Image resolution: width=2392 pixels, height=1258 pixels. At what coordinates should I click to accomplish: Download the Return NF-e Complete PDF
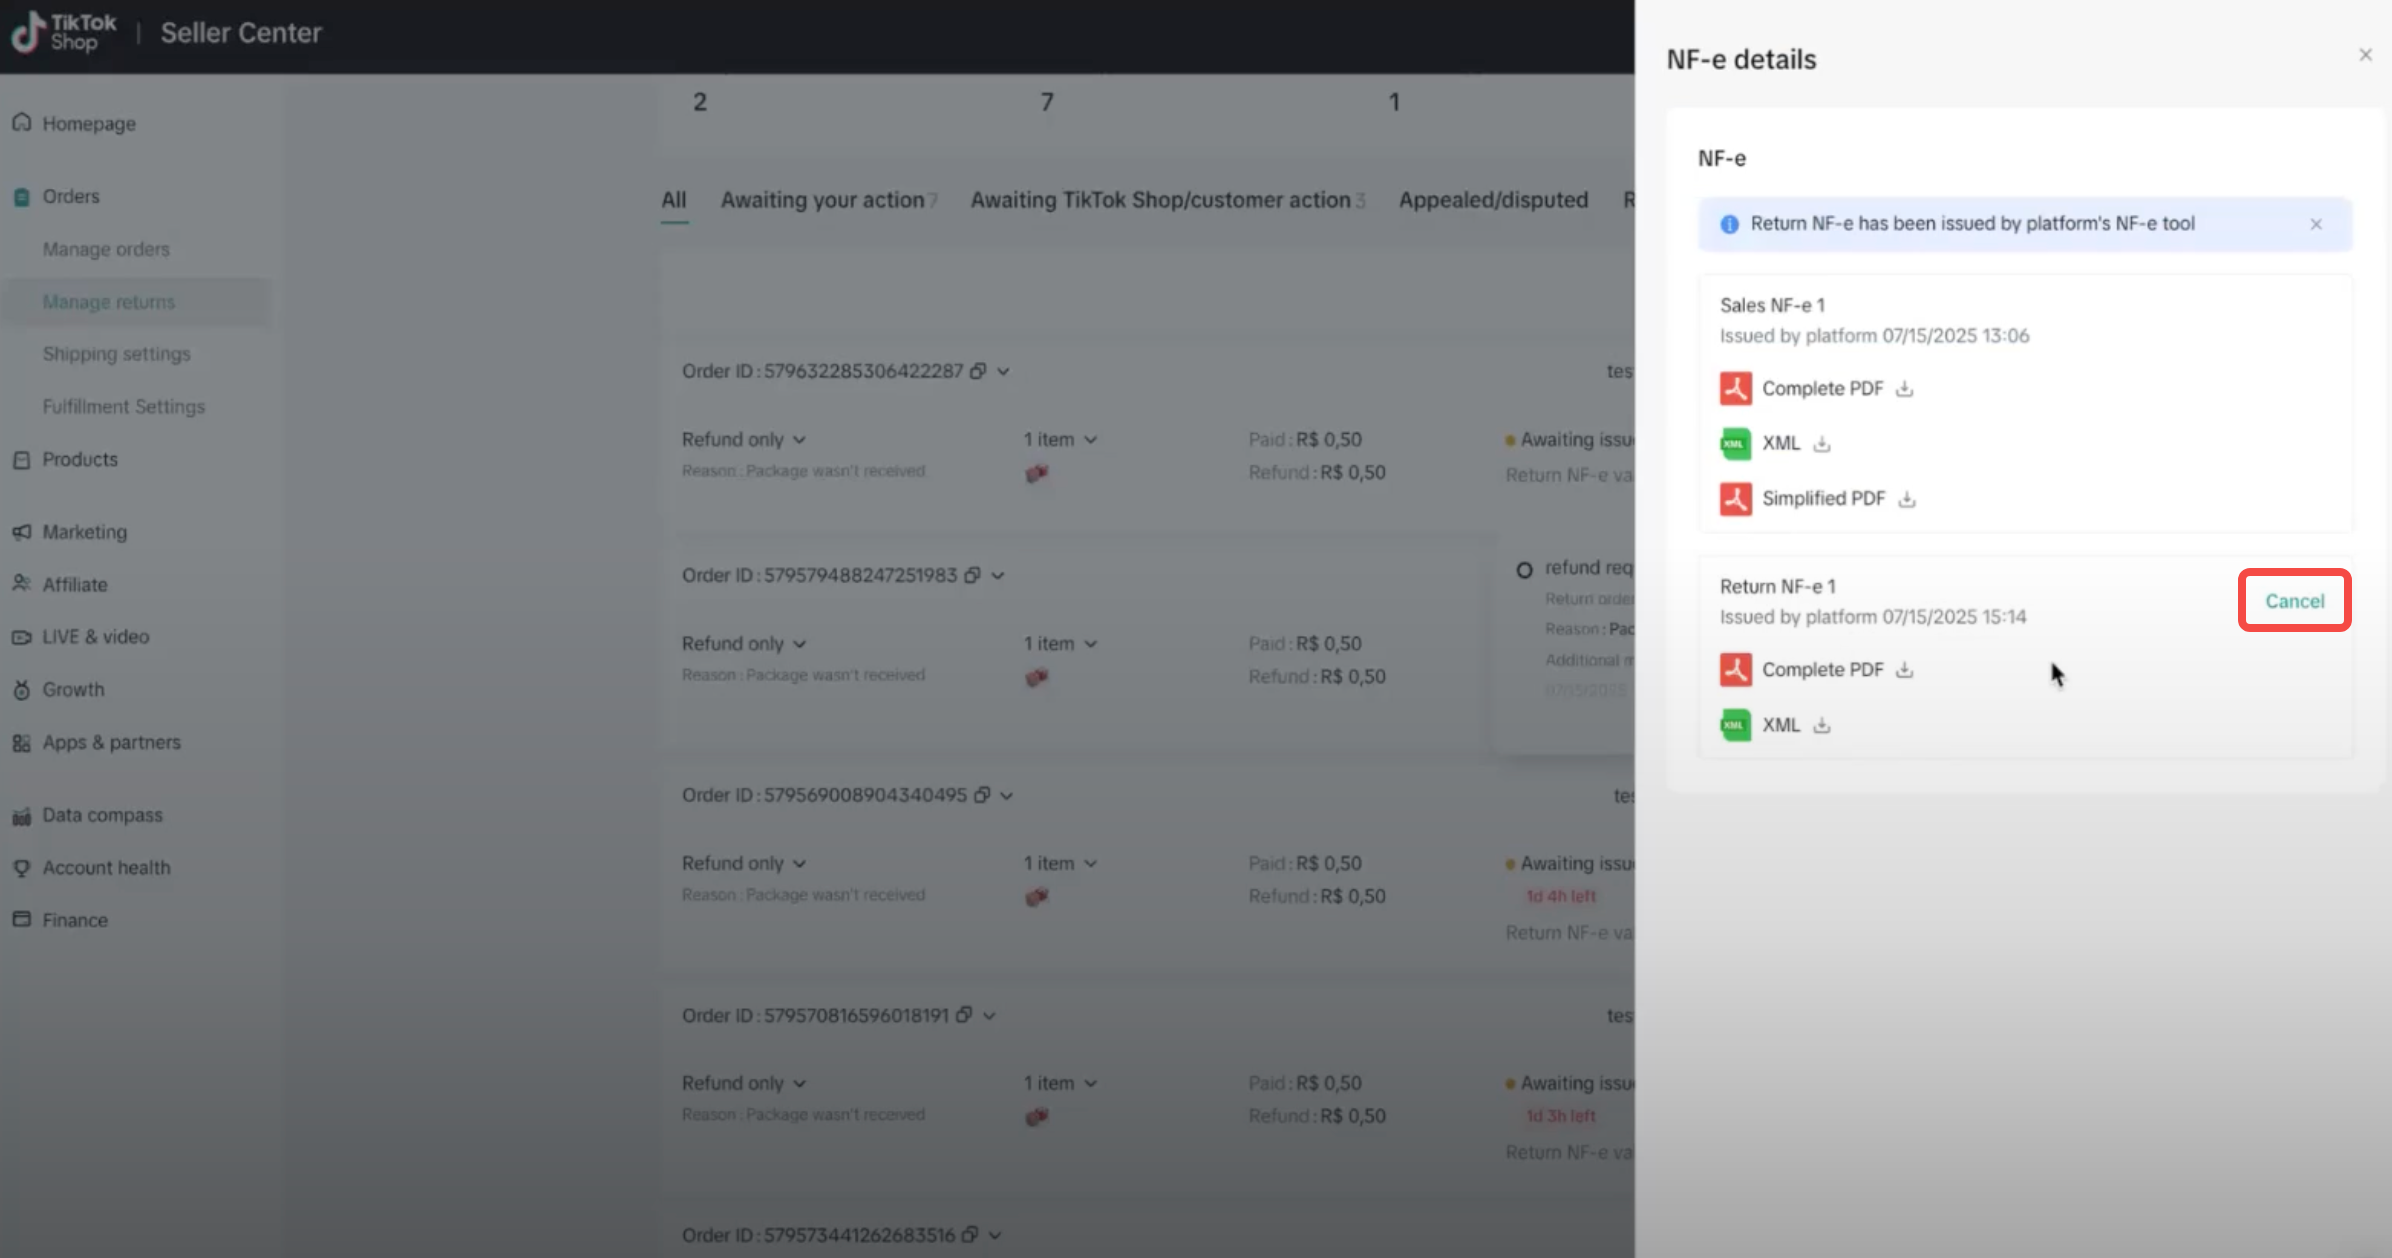pos(1904,670)
